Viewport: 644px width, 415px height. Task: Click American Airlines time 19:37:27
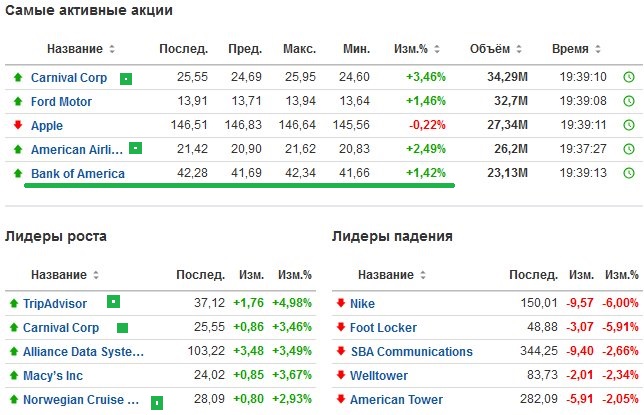pyautogui.click(x=583, y=149)
